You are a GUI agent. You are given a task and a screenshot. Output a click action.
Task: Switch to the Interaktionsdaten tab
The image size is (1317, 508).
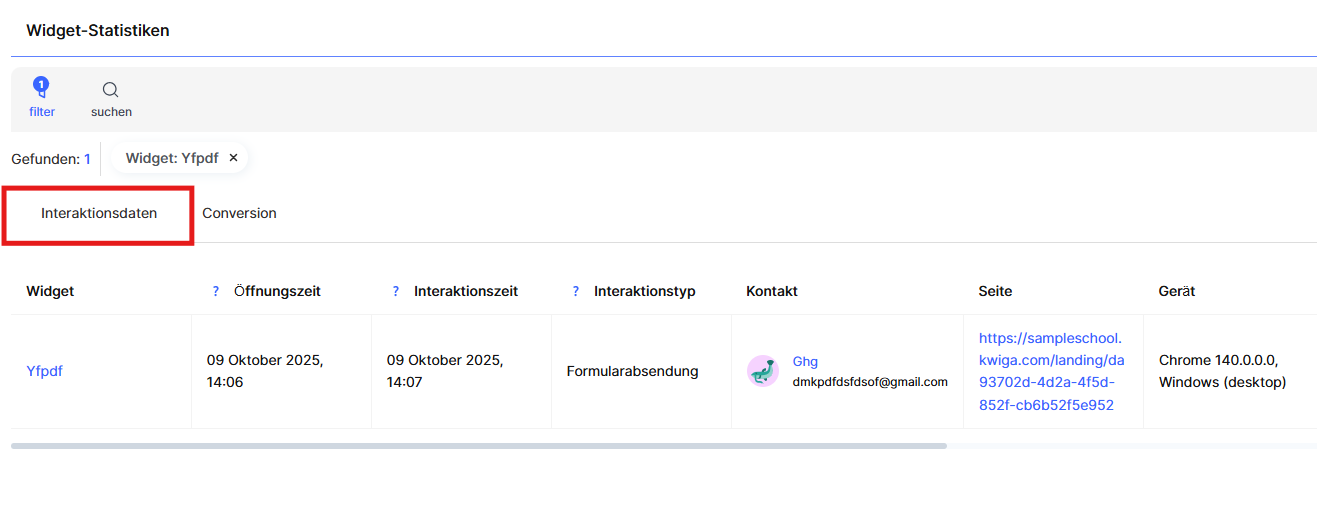click(99, 214)
